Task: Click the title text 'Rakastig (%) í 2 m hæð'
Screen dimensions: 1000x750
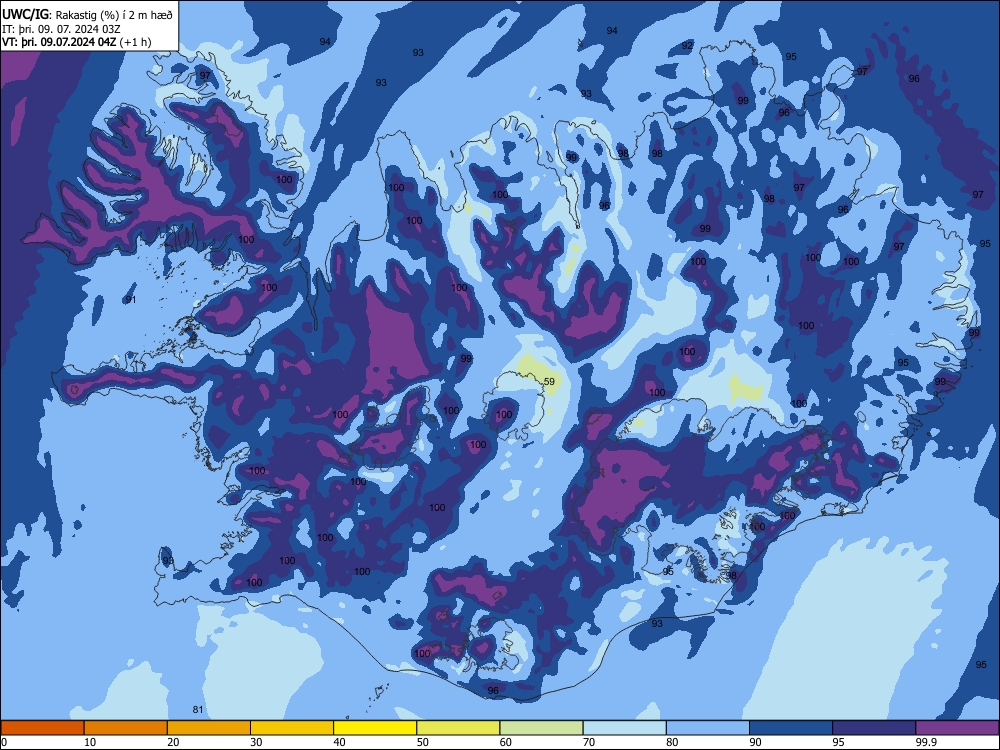Action: pyautogui.click(x=113, y=15)
